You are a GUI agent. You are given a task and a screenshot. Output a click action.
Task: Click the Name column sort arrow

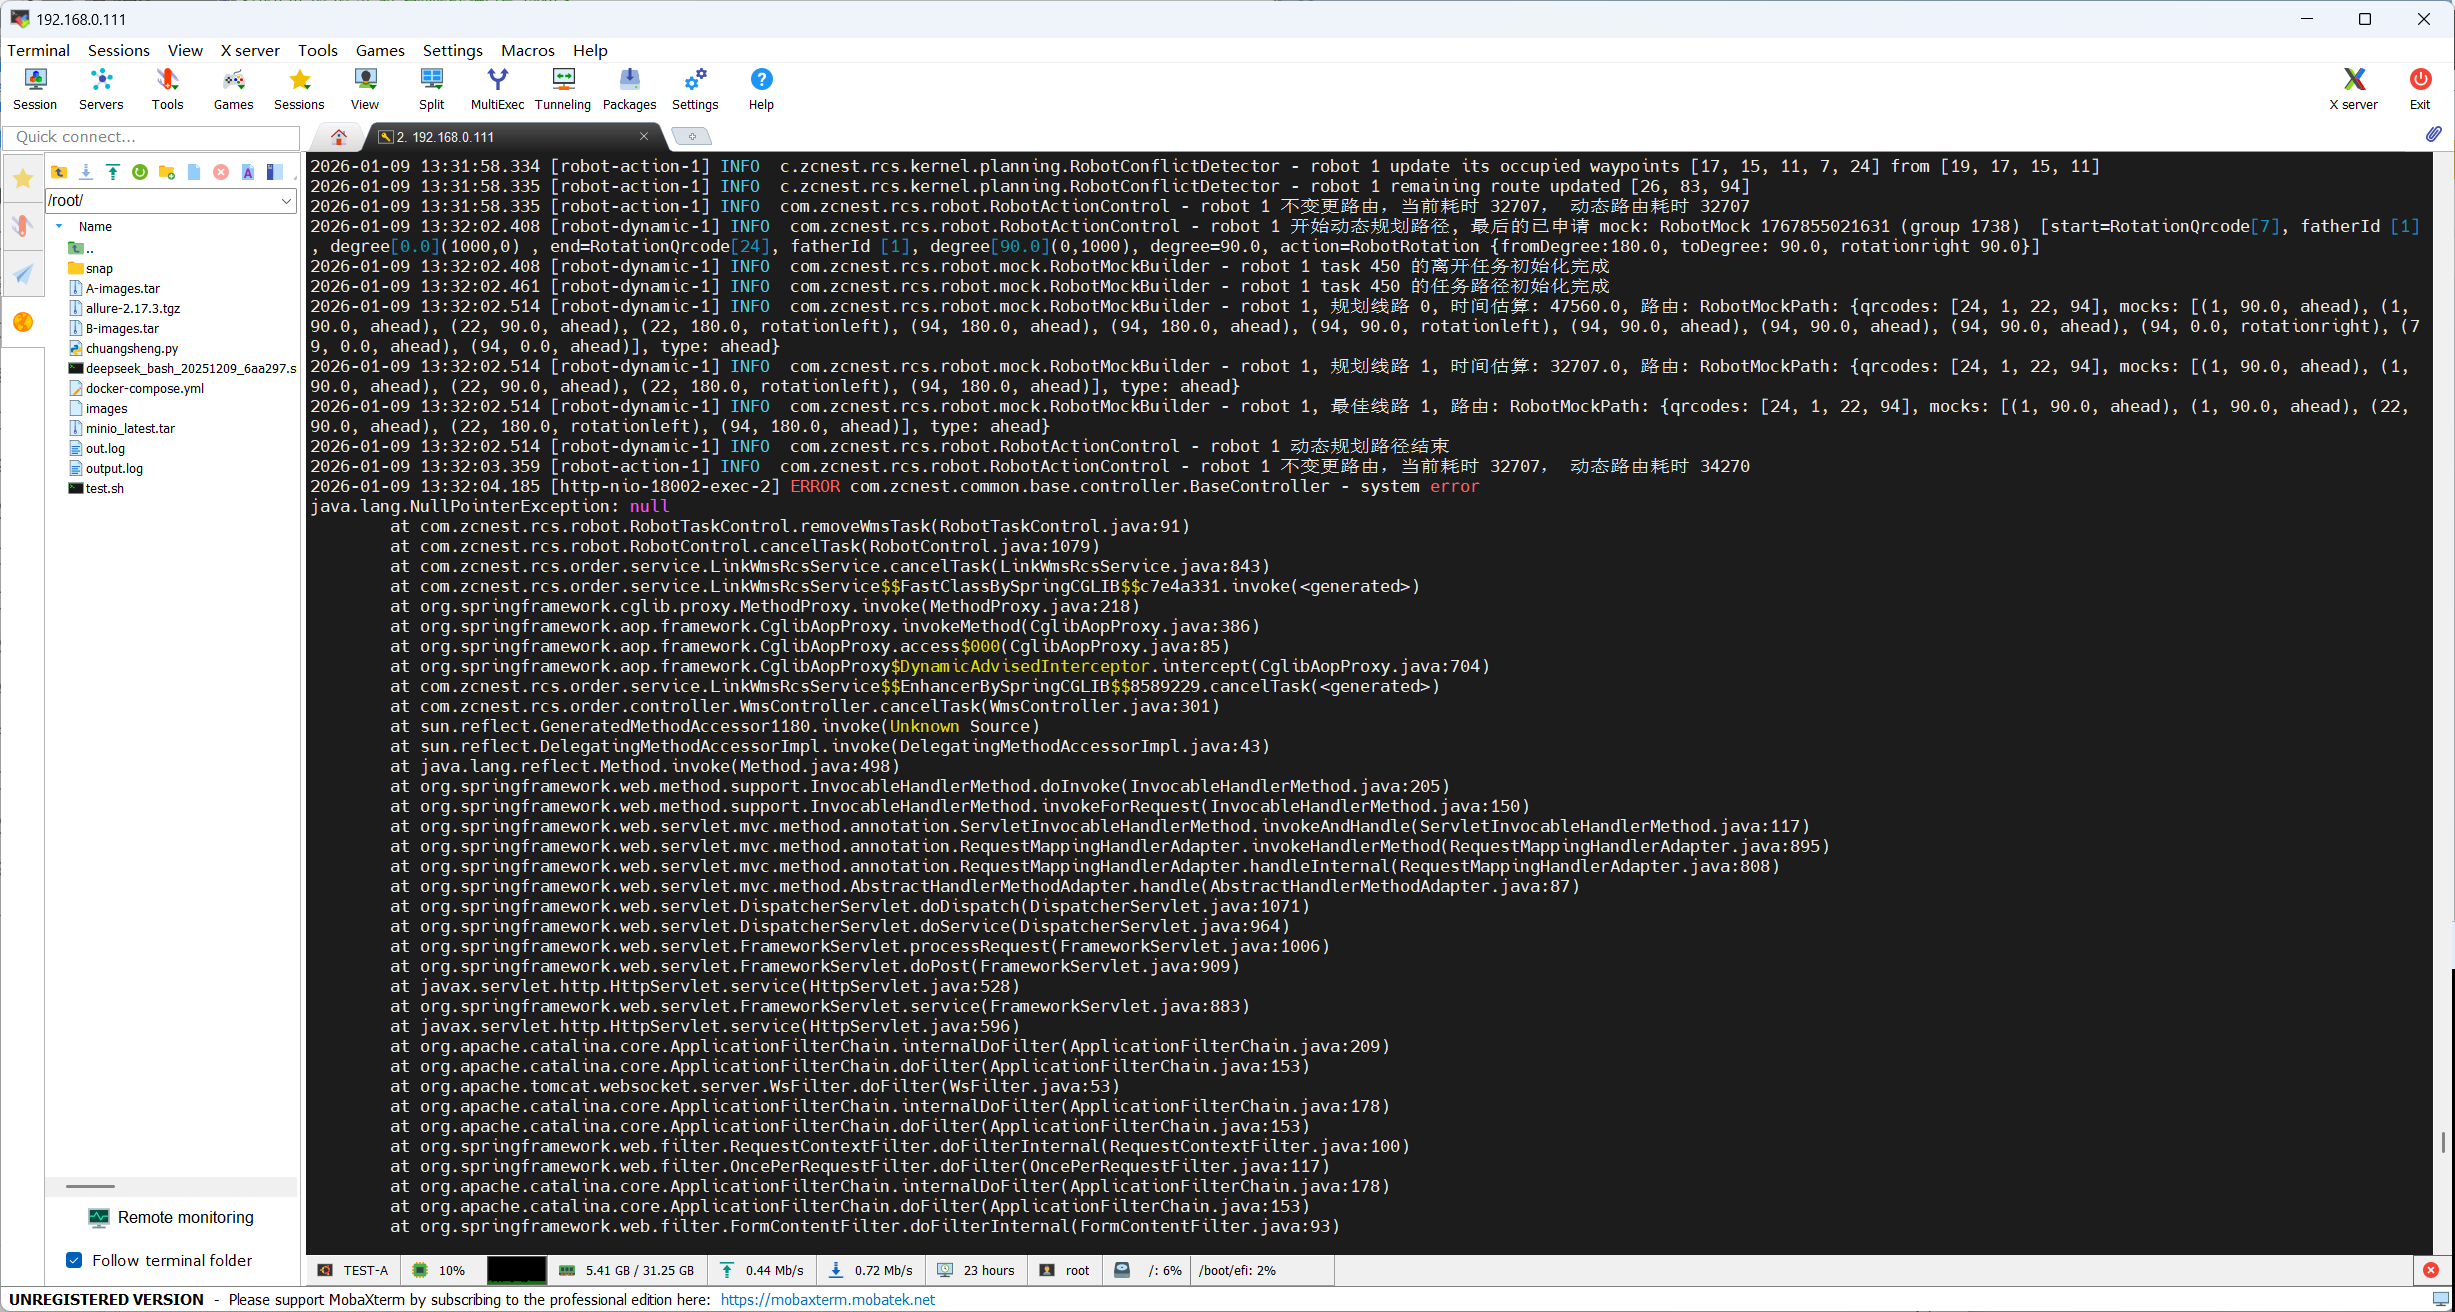point(59,226)
